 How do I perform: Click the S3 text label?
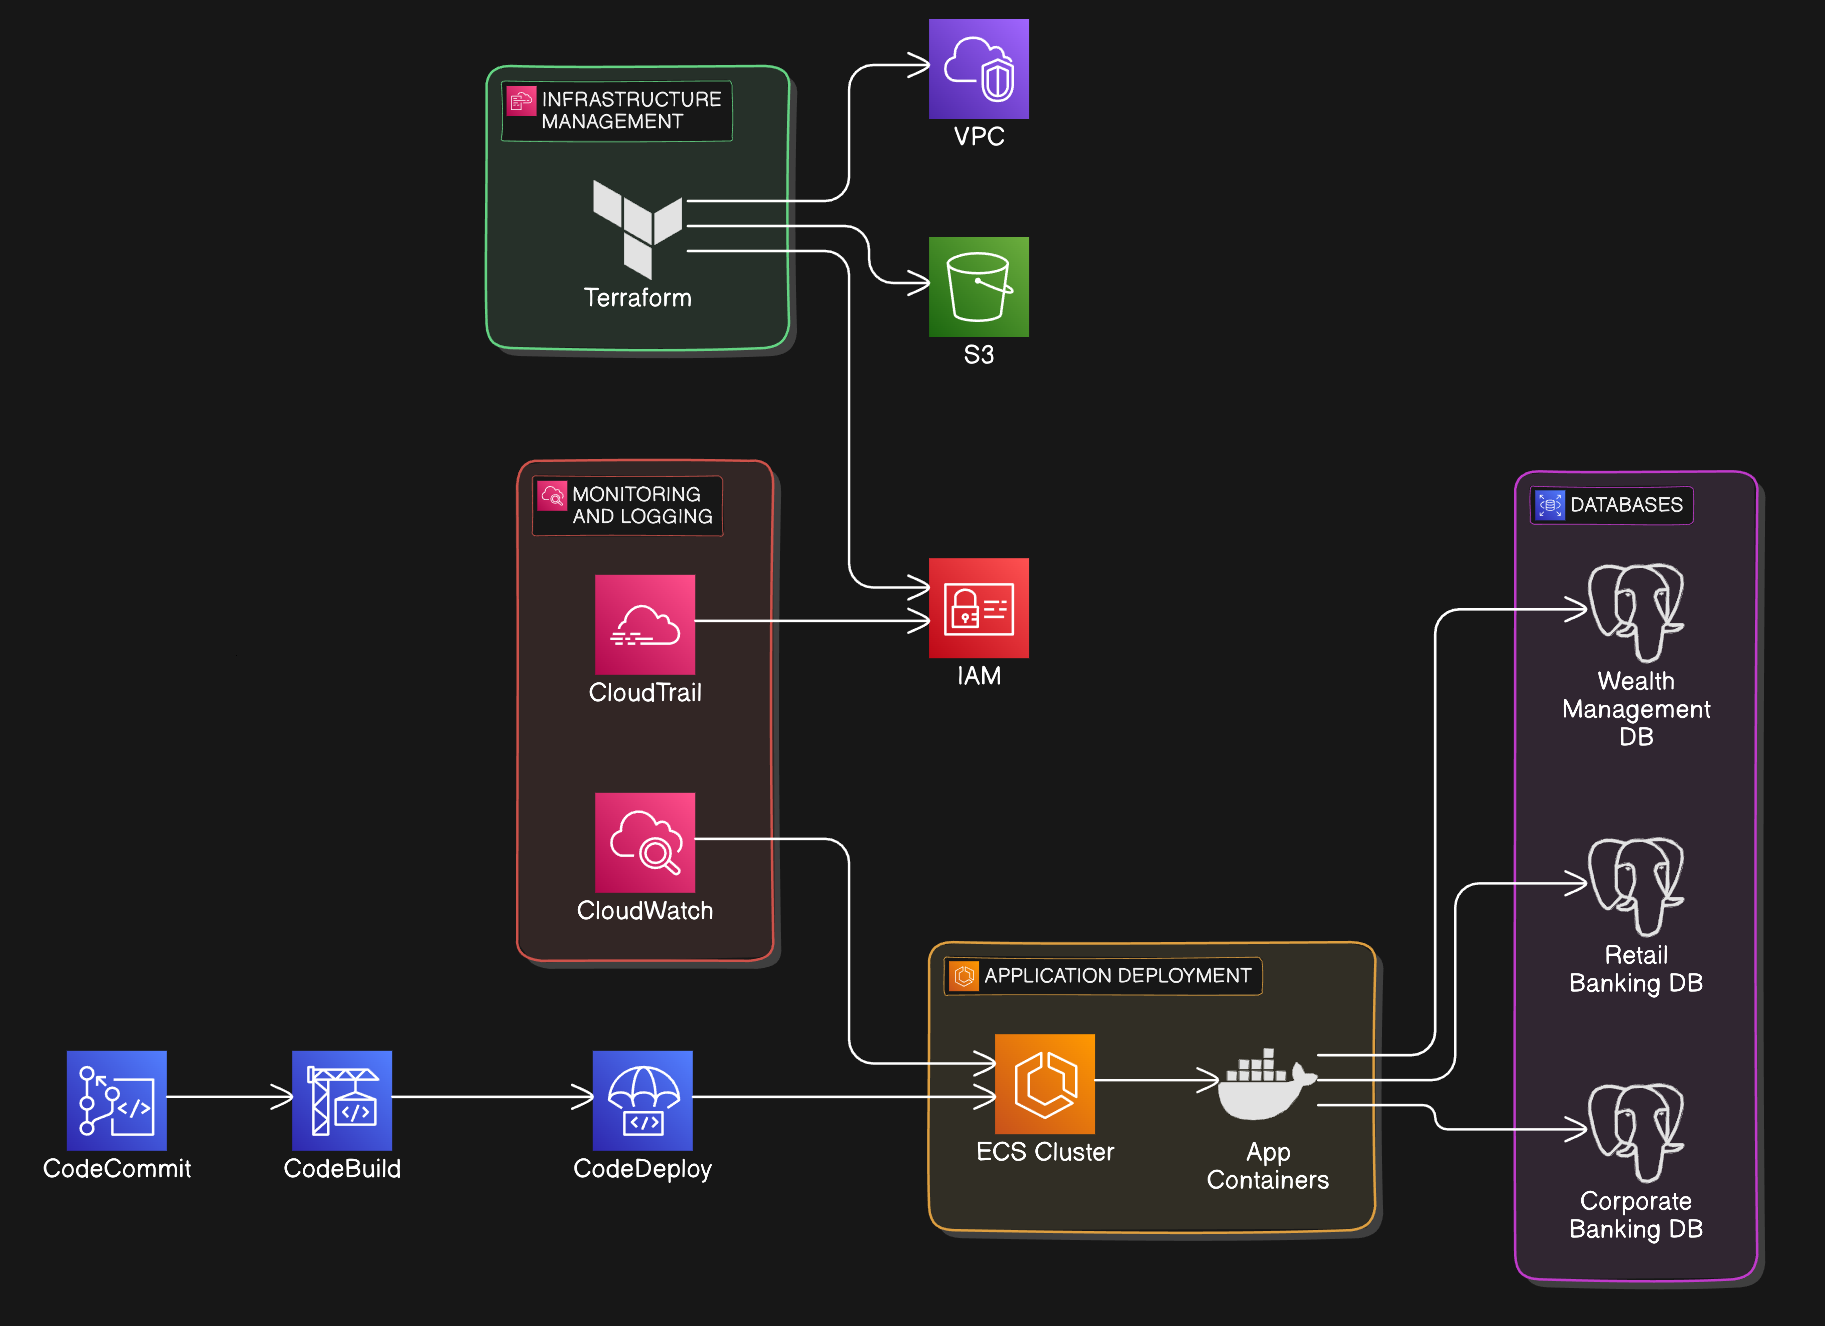[979, 355]
